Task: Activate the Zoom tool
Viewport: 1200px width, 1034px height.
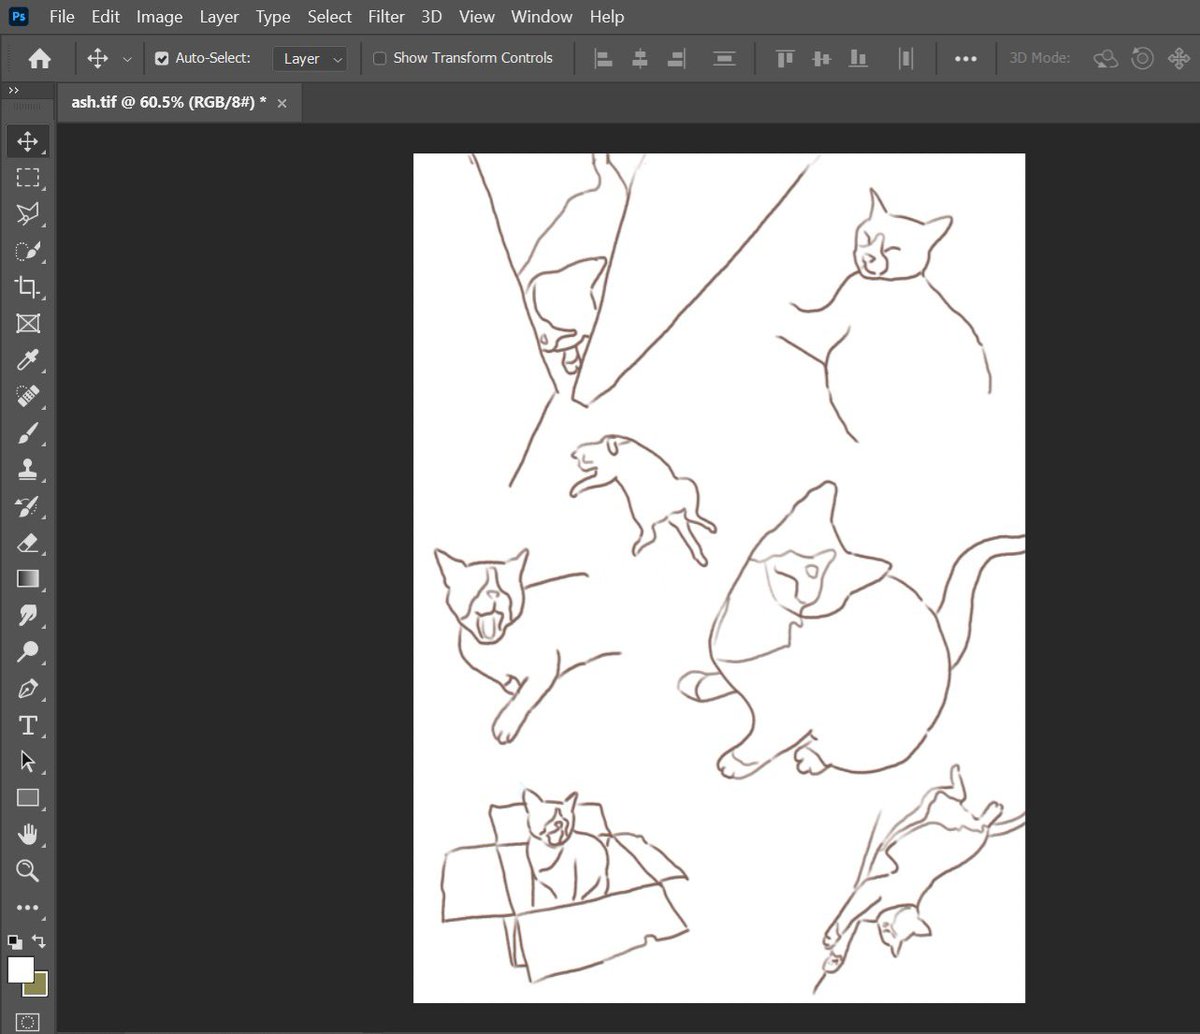Action: click(27, 871)
